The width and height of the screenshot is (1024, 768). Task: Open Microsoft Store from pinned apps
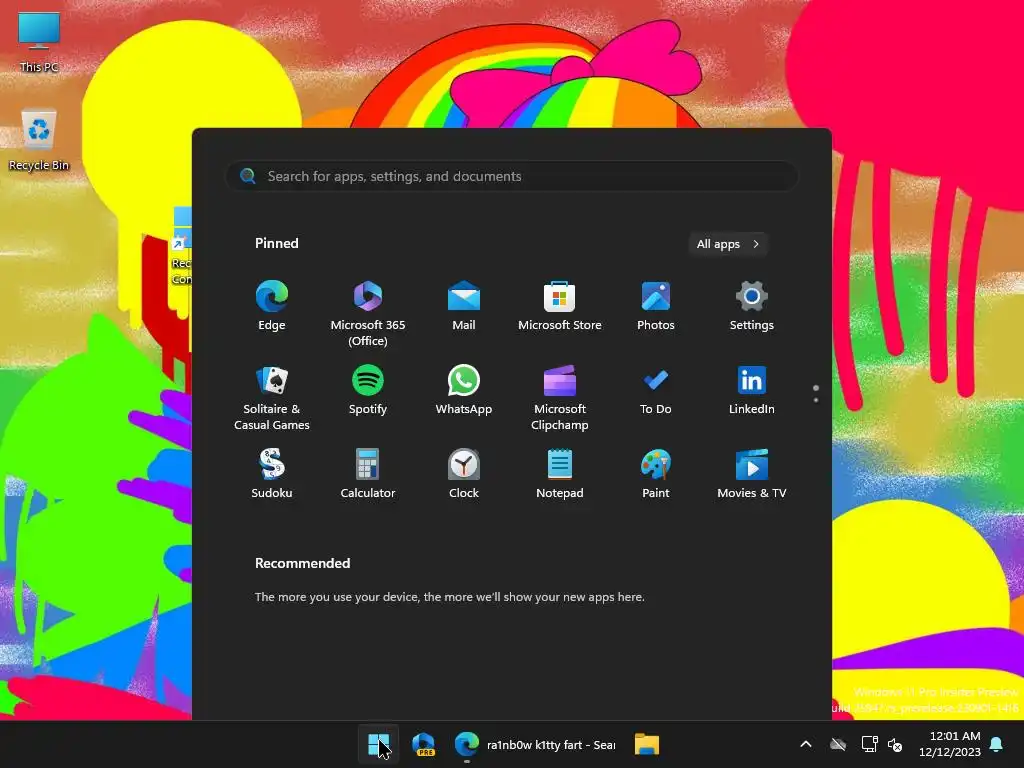[560, 306]
